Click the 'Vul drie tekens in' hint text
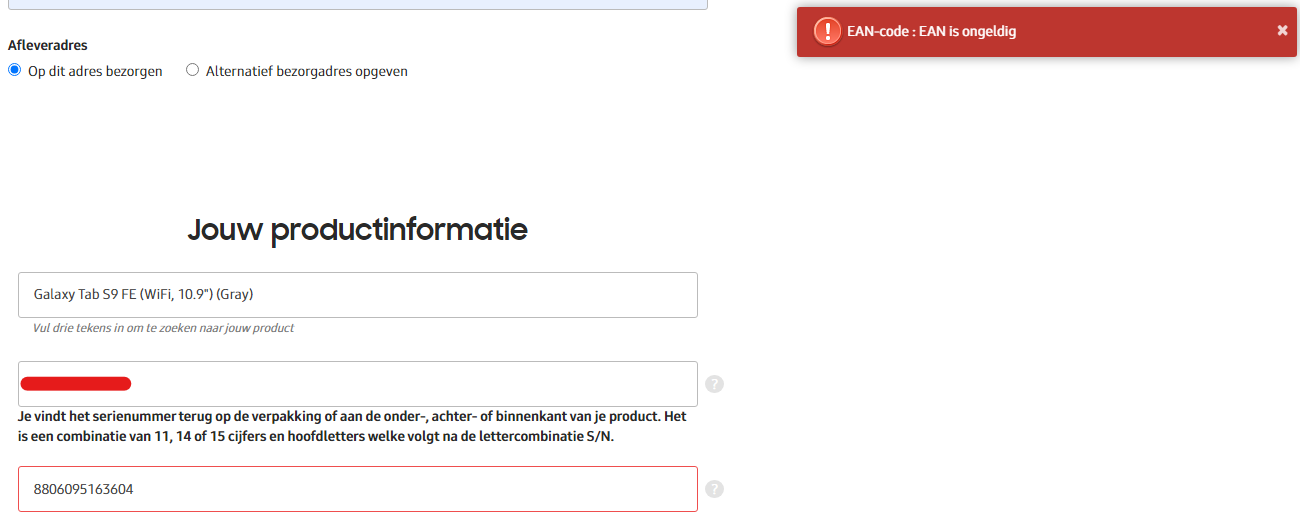This screenshot has height=521, width=1300. coord(163,328)
